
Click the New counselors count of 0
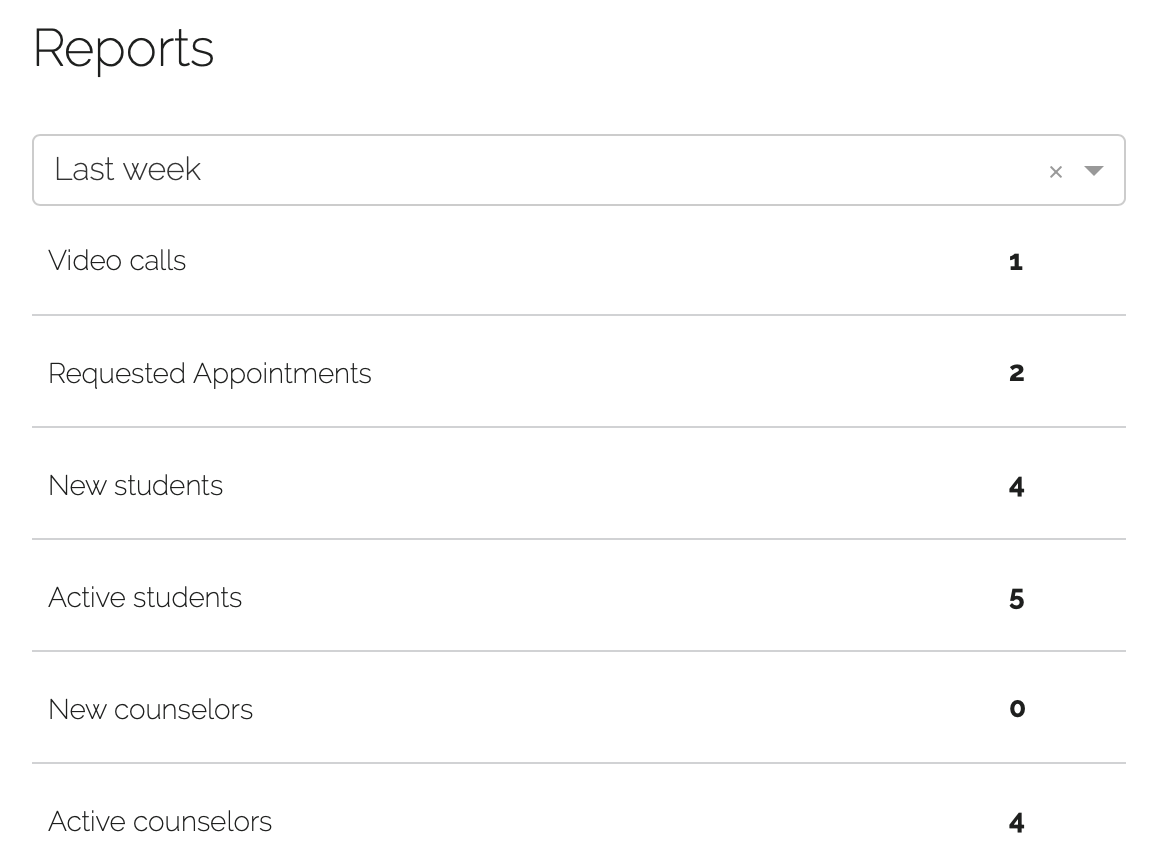[1016, 709]
